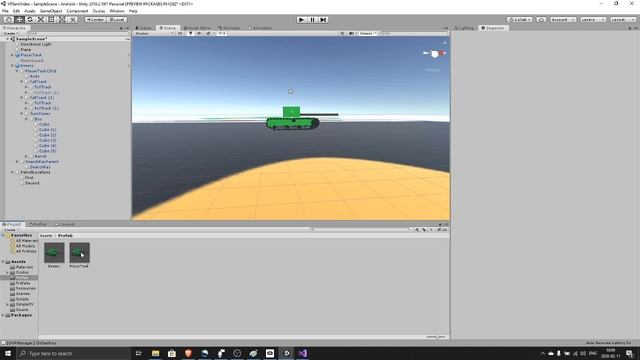Screen dimensions: 640x360
Task: Open Hierarchy Create dropdown
Action: click(x=10, y=33)
